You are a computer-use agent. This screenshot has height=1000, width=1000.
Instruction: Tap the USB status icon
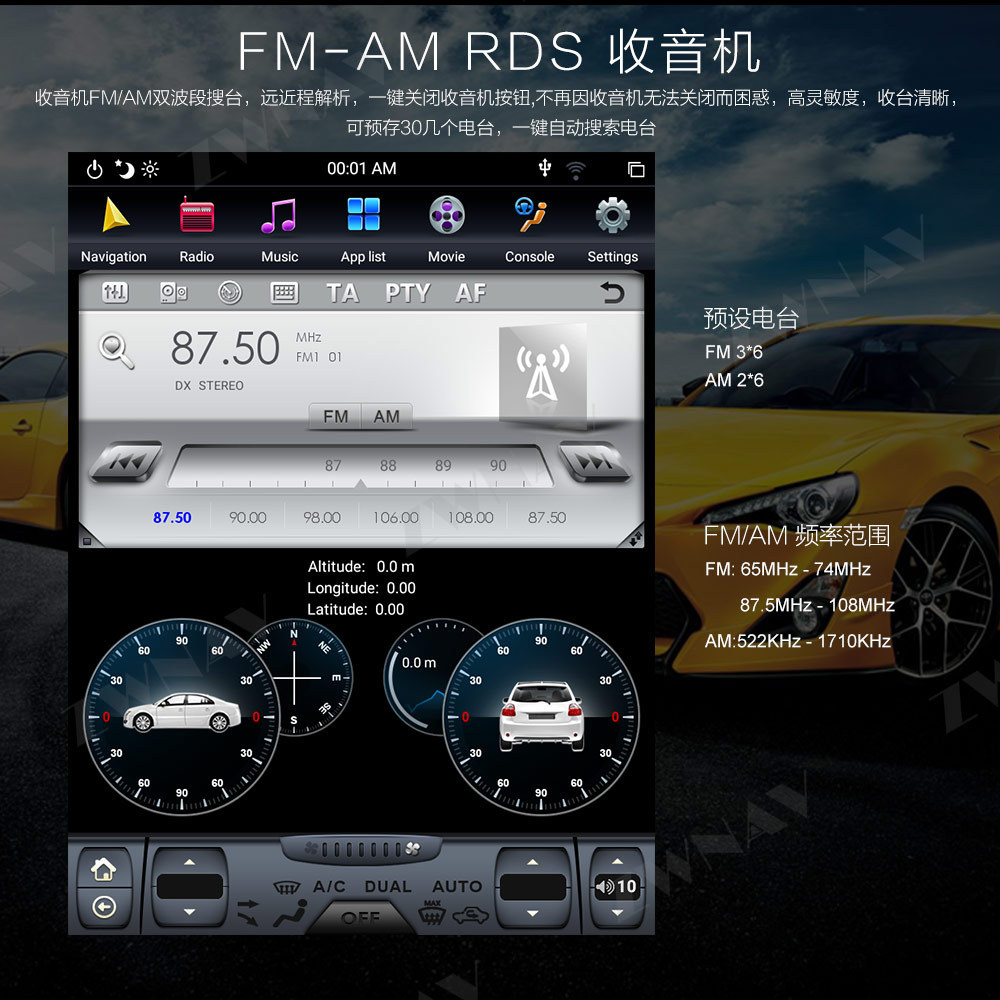click(x=545, y=168)
